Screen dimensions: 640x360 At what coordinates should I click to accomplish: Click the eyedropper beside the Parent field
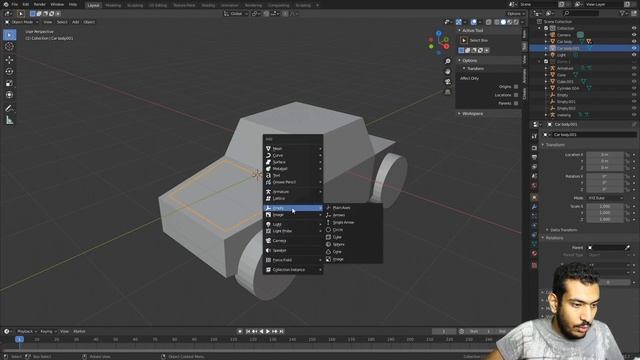point(627,247)
